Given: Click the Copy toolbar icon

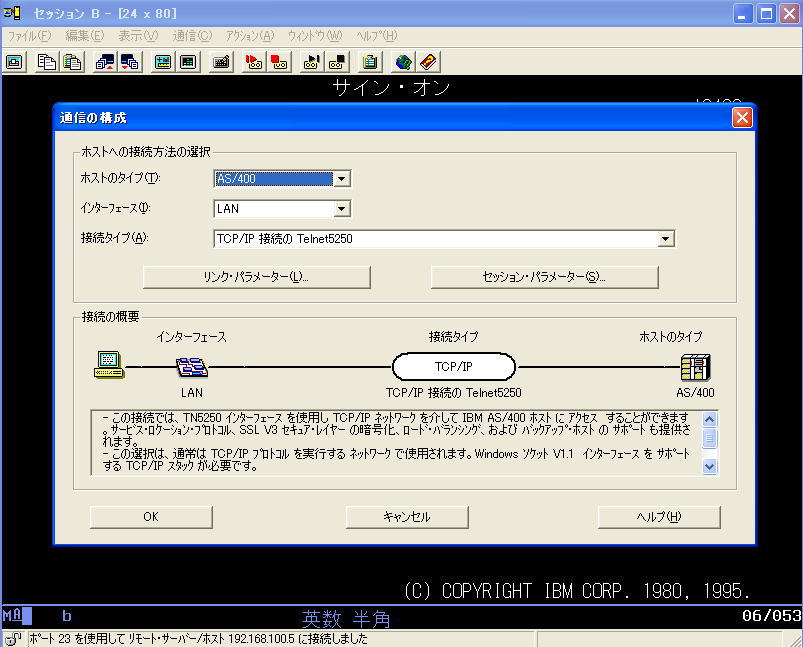Looking at the screenshot, I should coord(47,62).
